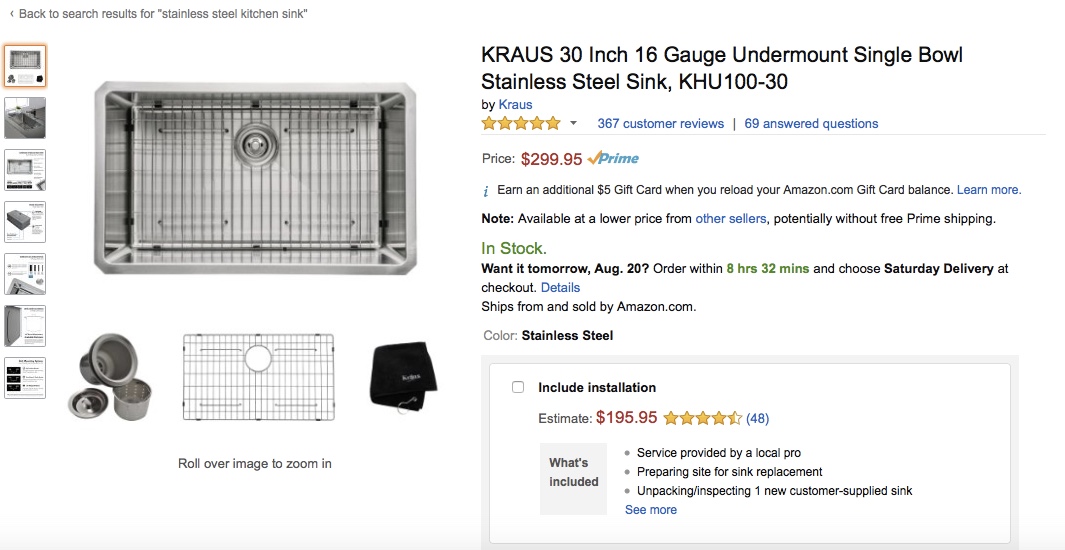Go back to search results link
This screenshot has width=1065, height=550.
(x=158, y=14)
